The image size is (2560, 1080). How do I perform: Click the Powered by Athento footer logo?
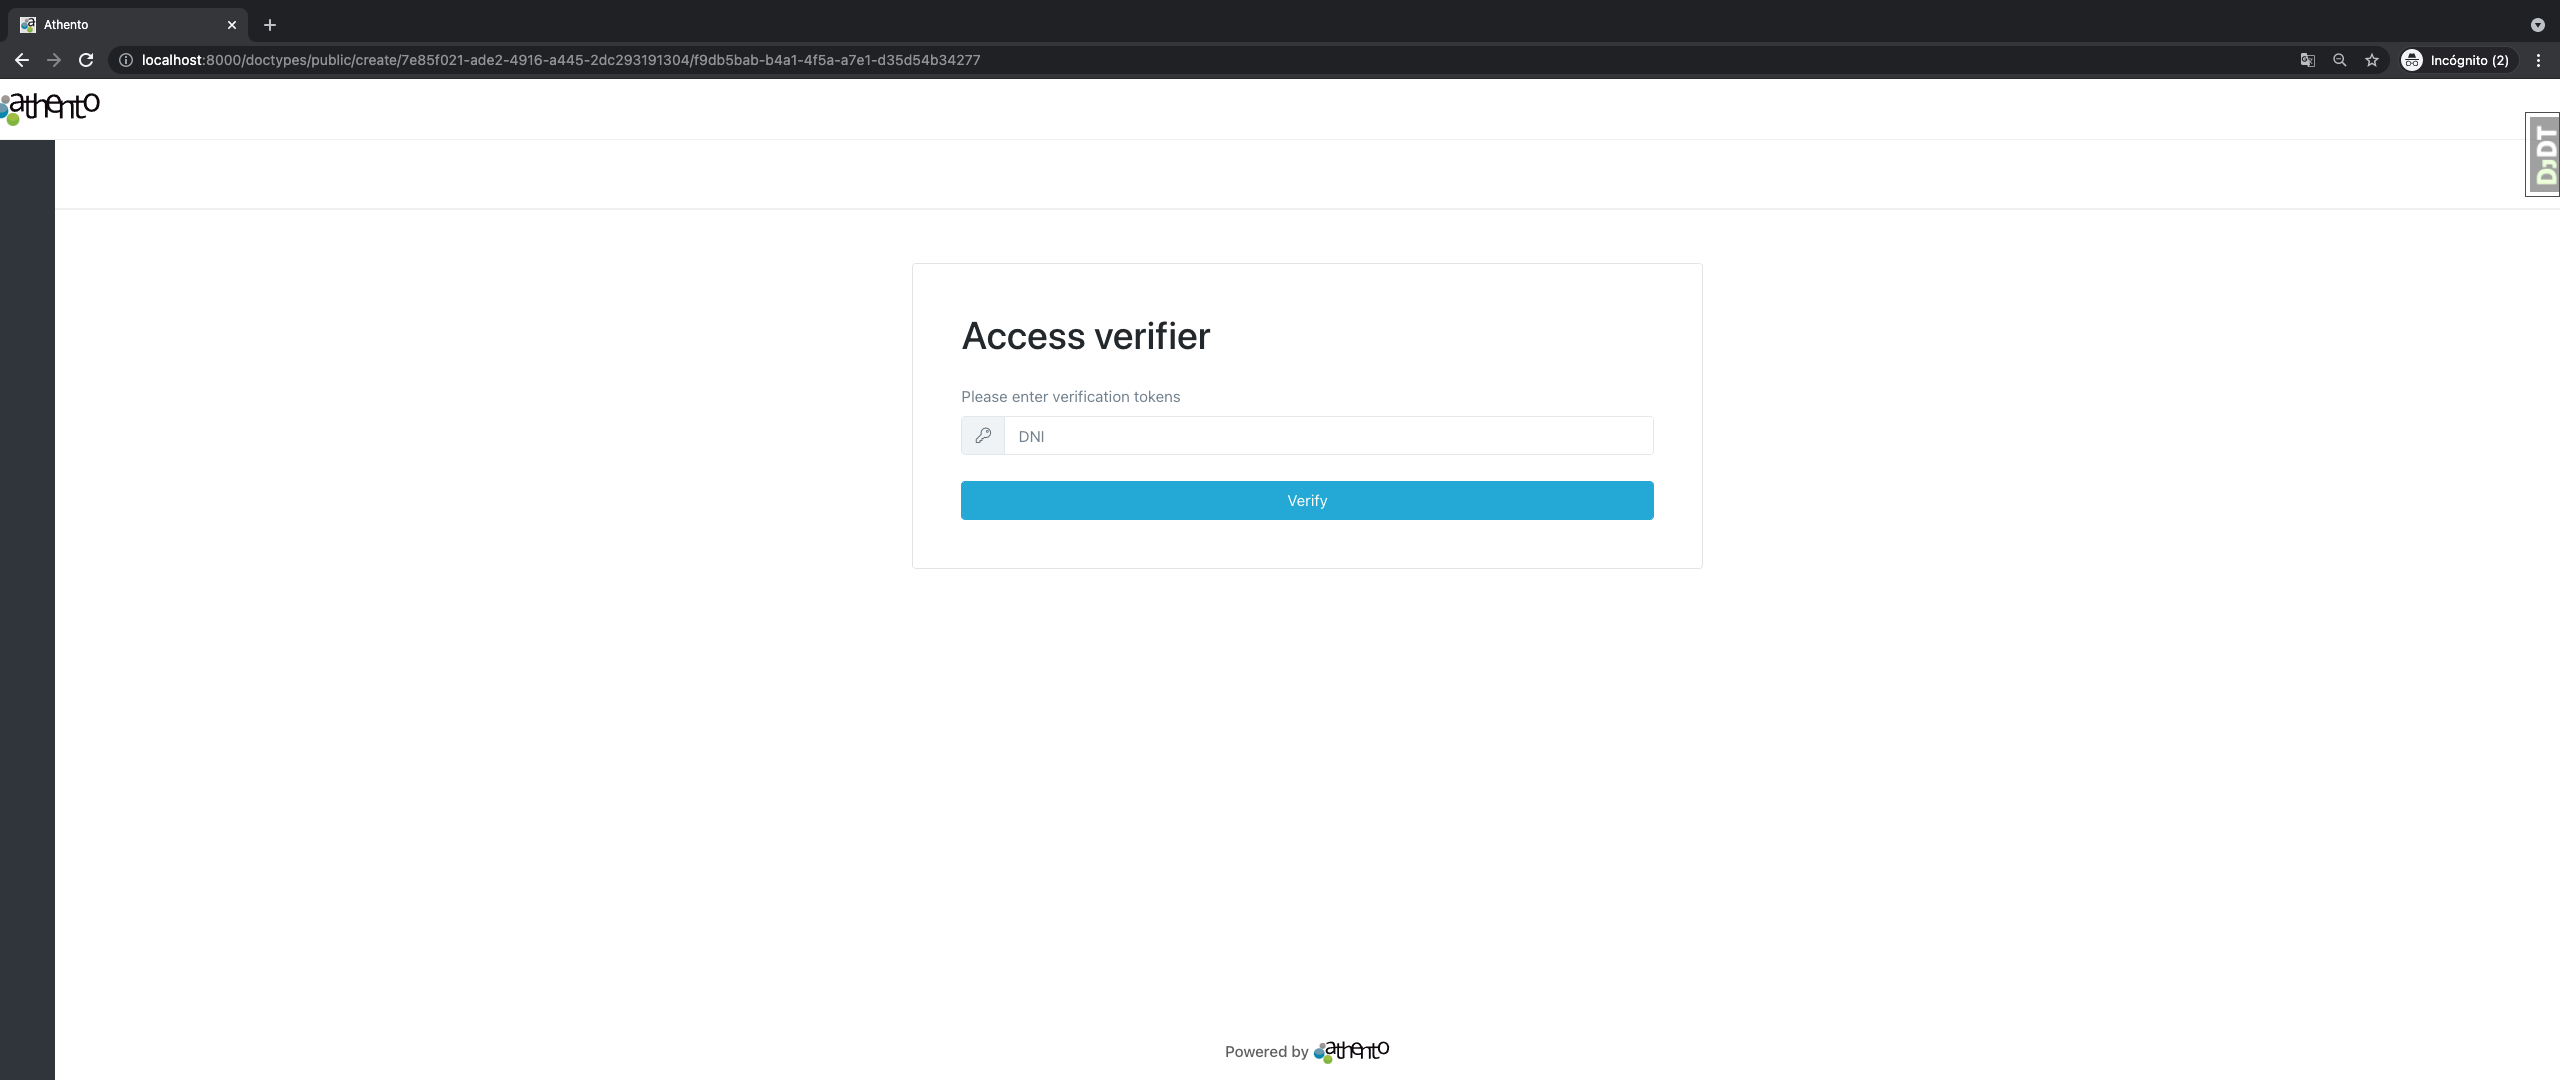(x=1352, y=1051)
